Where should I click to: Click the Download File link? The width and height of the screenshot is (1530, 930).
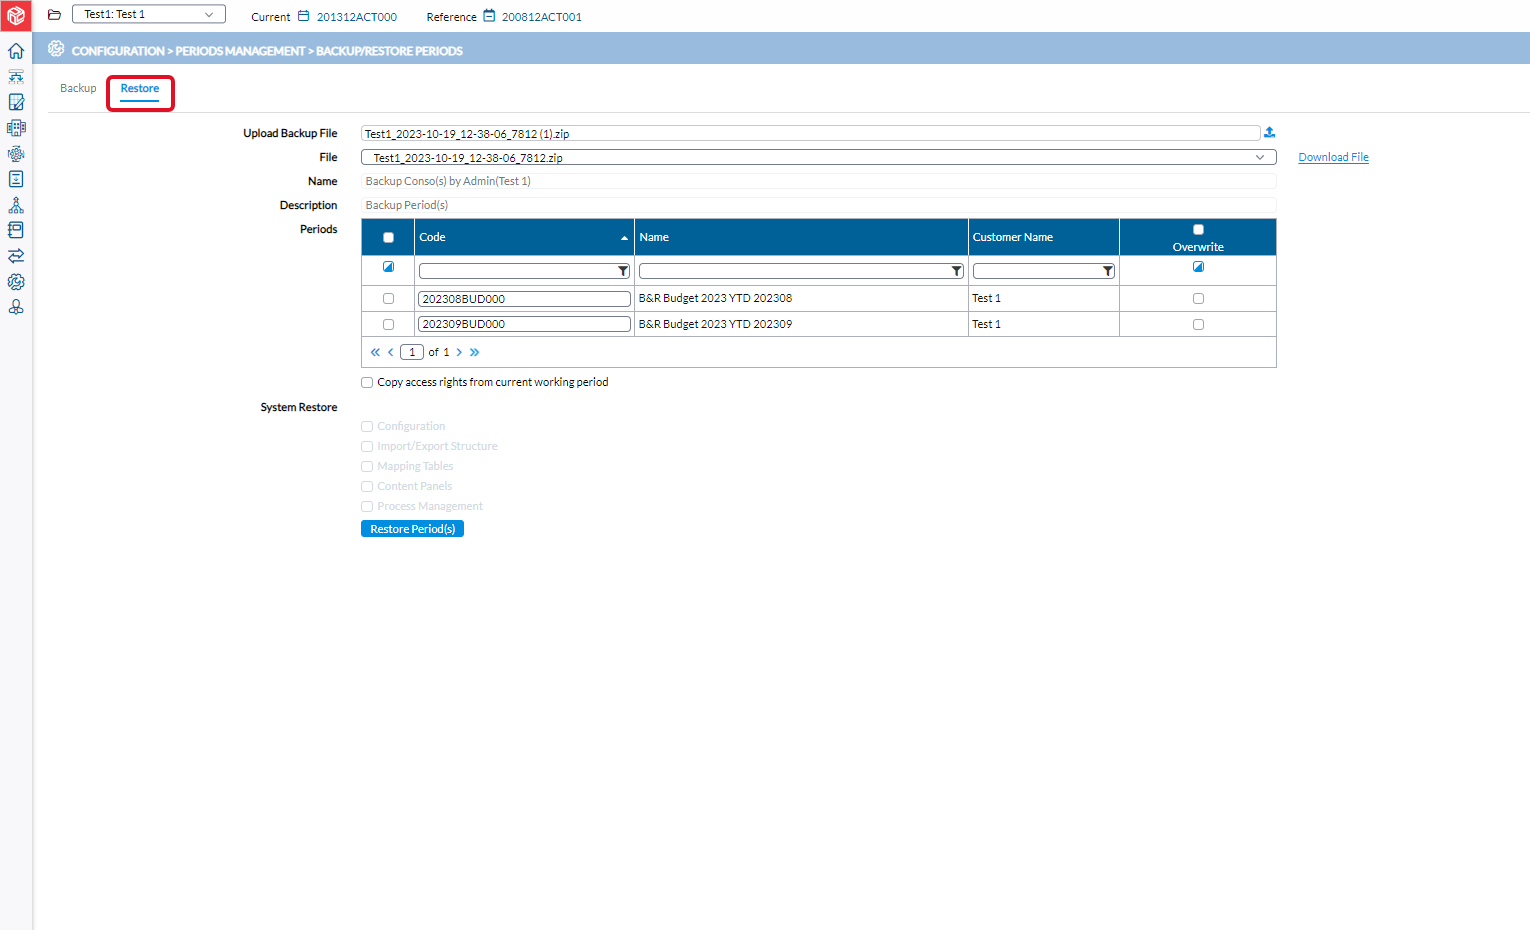1333,157
